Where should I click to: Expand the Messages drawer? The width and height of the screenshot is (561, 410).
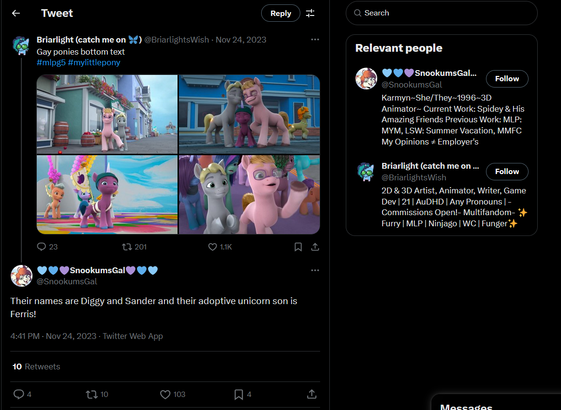click(x=496, y=402)
